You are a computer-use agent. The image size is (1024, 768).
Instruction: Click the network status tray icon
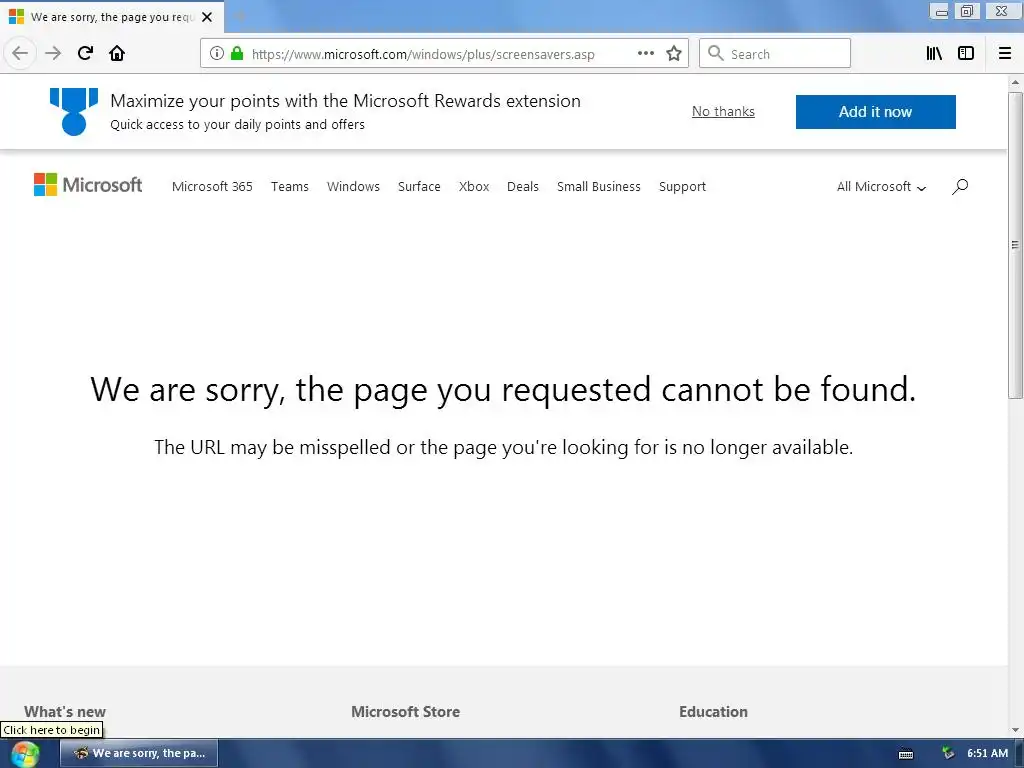[948, 753]
